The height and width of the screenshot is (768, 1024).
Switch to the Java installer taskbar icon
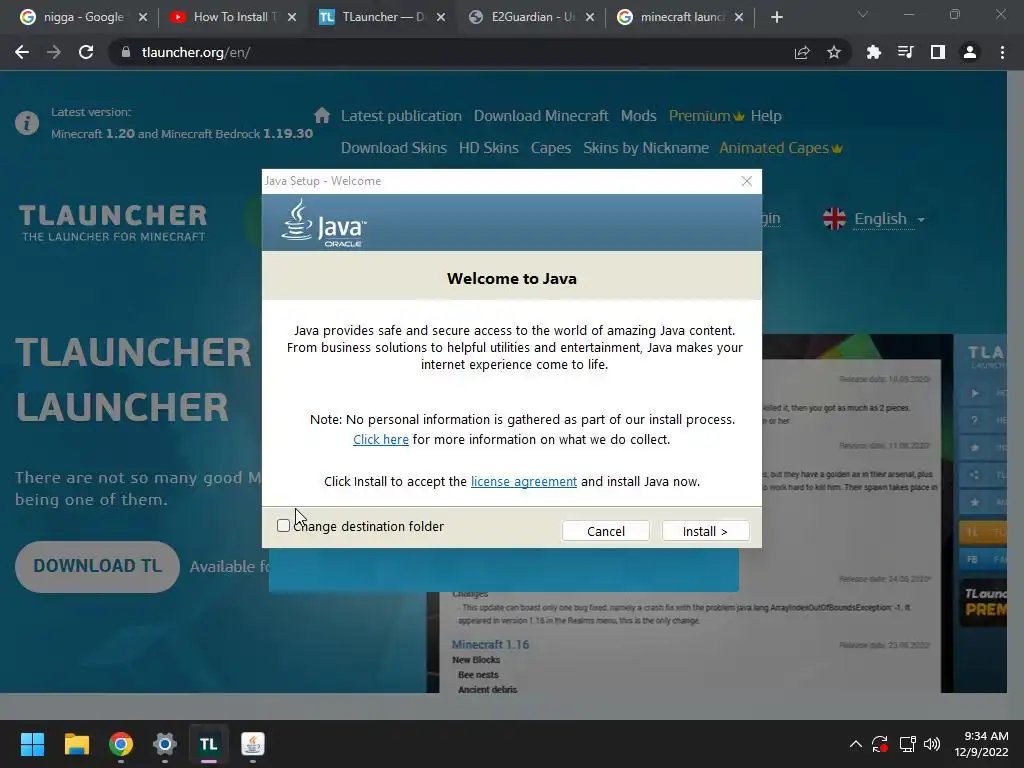[x=253, y=744]
